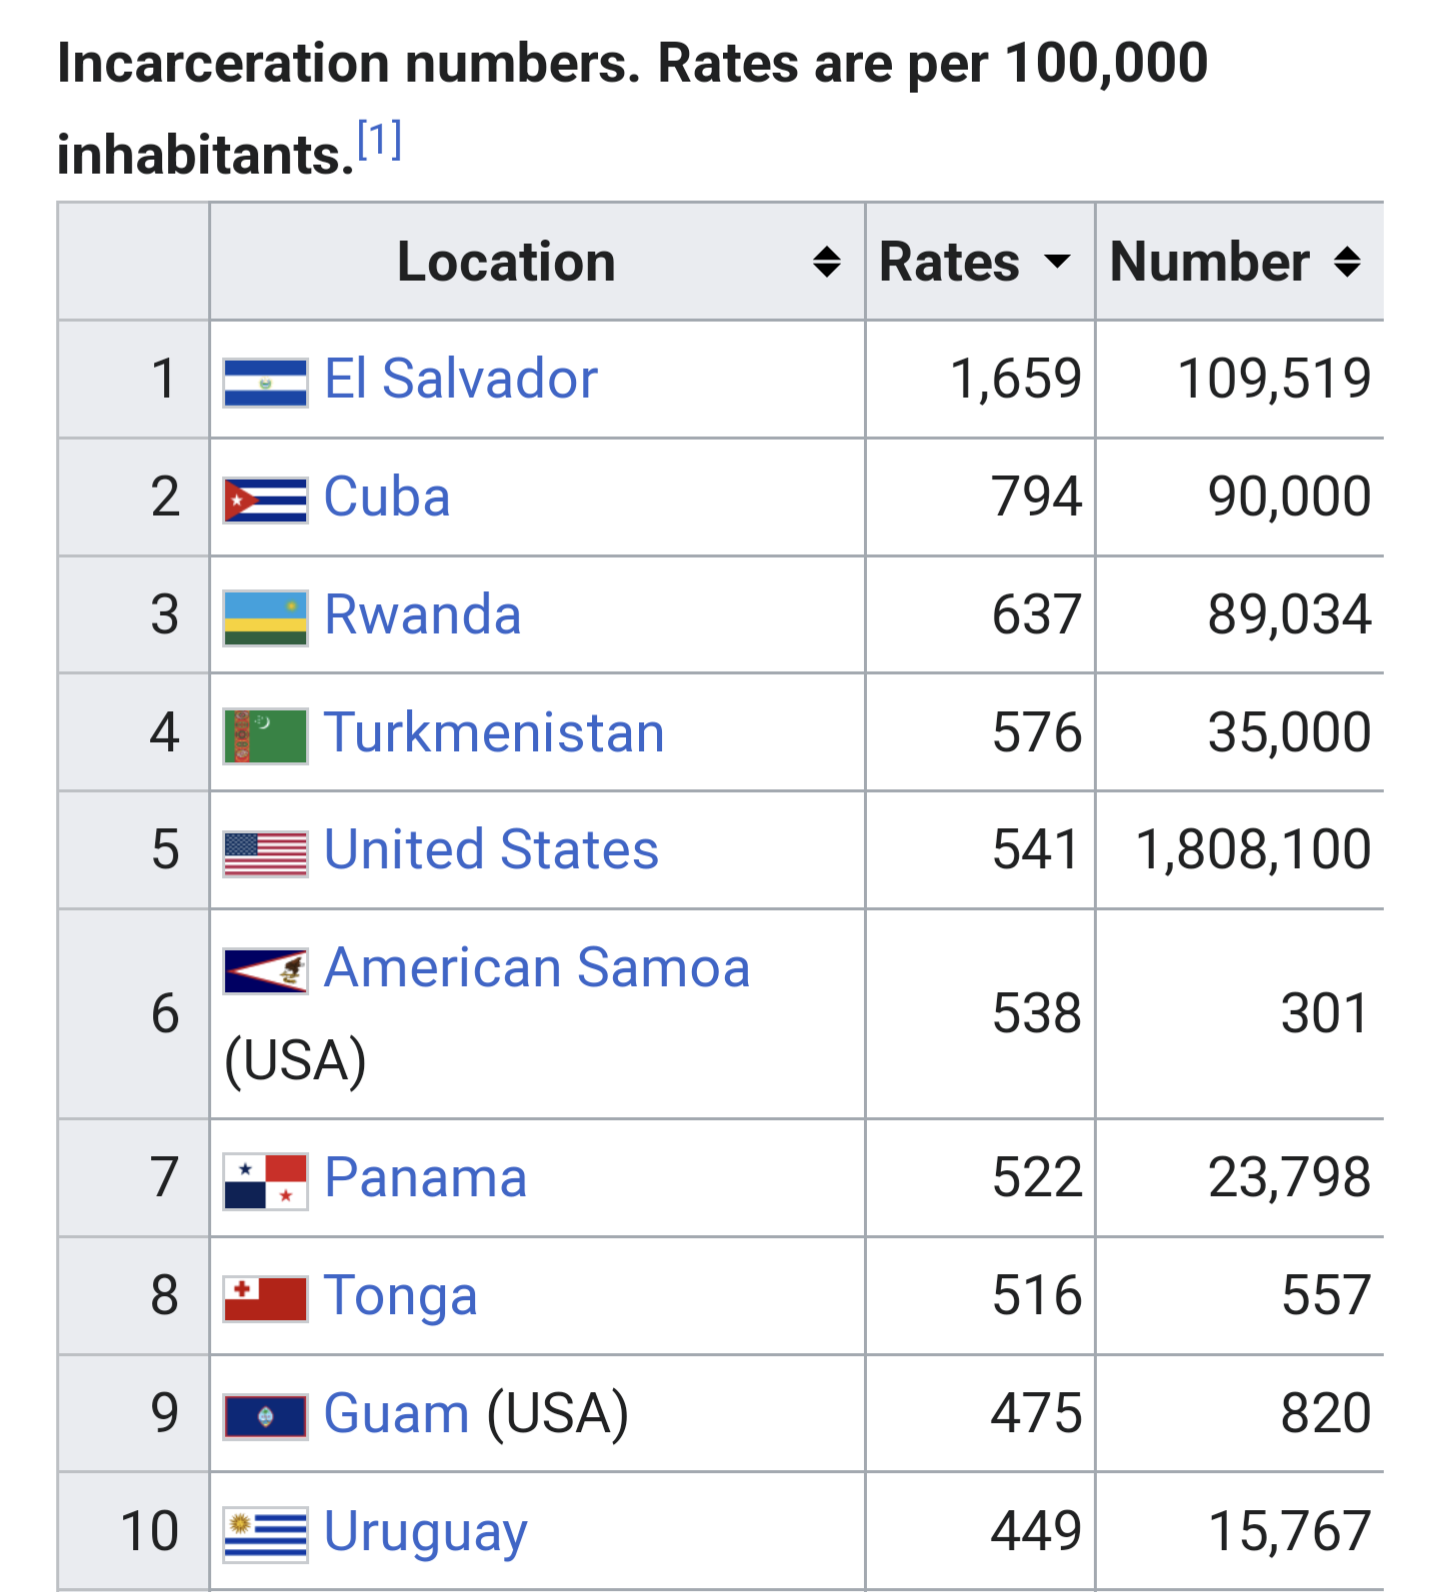Open the Uruguay country link
This screenshot has height=1592, width=1440.
coord(426,1531)
